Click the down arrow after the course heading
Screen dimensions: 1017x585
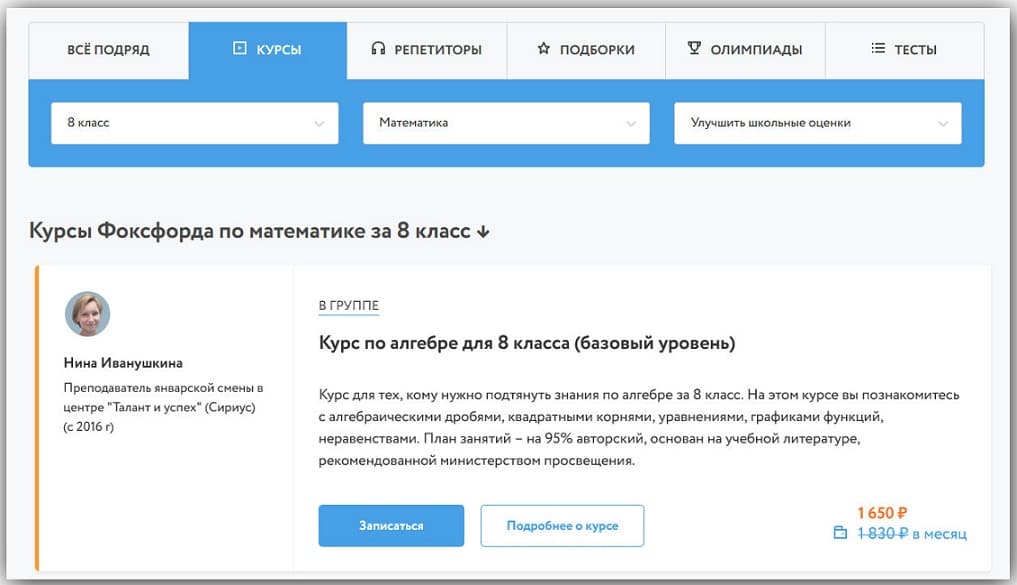click(483, 232)
